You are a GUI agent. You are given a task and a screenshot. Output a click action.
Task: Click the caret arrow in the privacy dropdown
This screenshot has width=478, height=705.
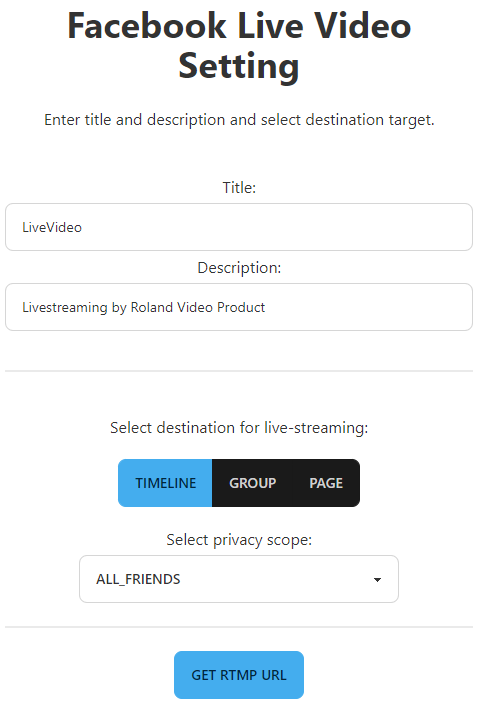point(377,580)
